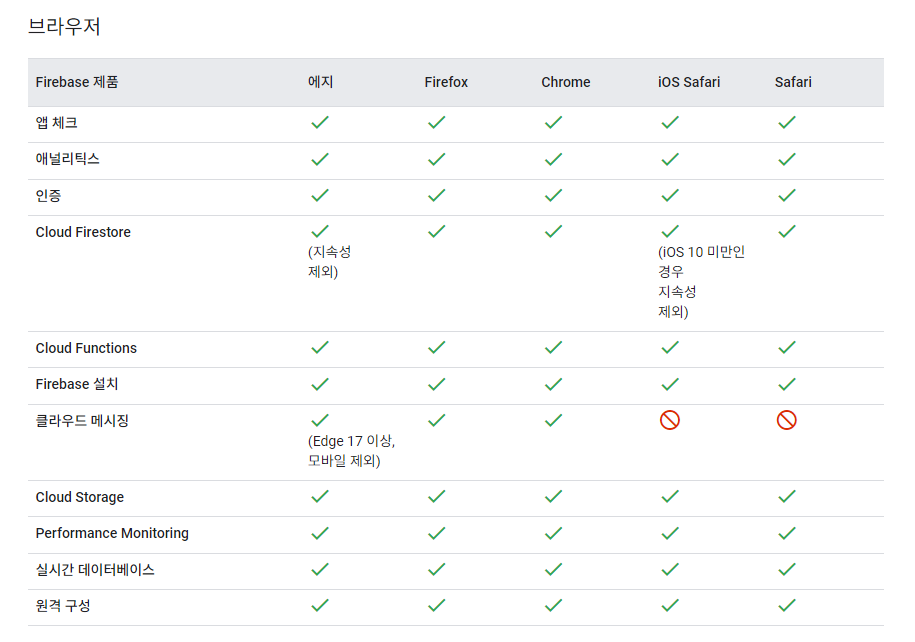Click the Performance Monitoring Chrome checkmark
This screenshot has height=642, width=915.
click(x=553, y=533)
